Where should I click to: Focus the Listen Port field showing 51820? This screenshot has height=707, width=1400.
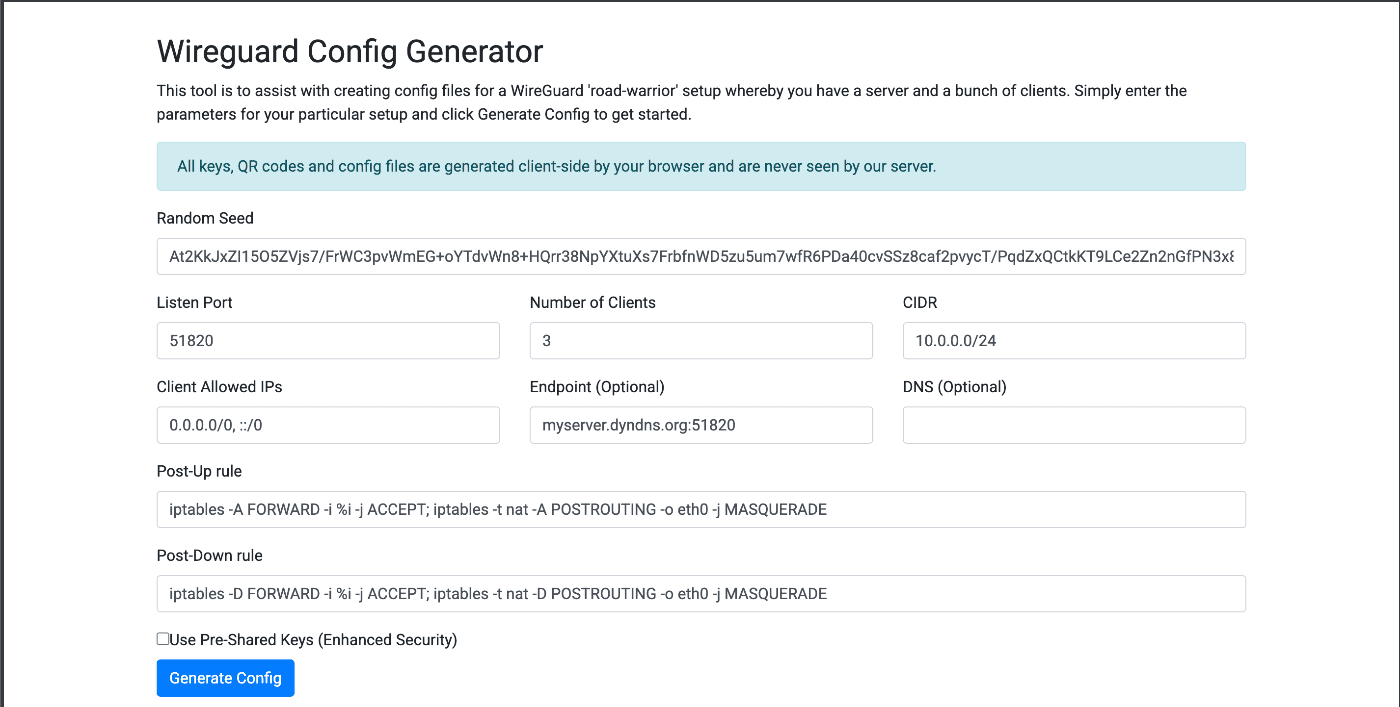[328, 340]
